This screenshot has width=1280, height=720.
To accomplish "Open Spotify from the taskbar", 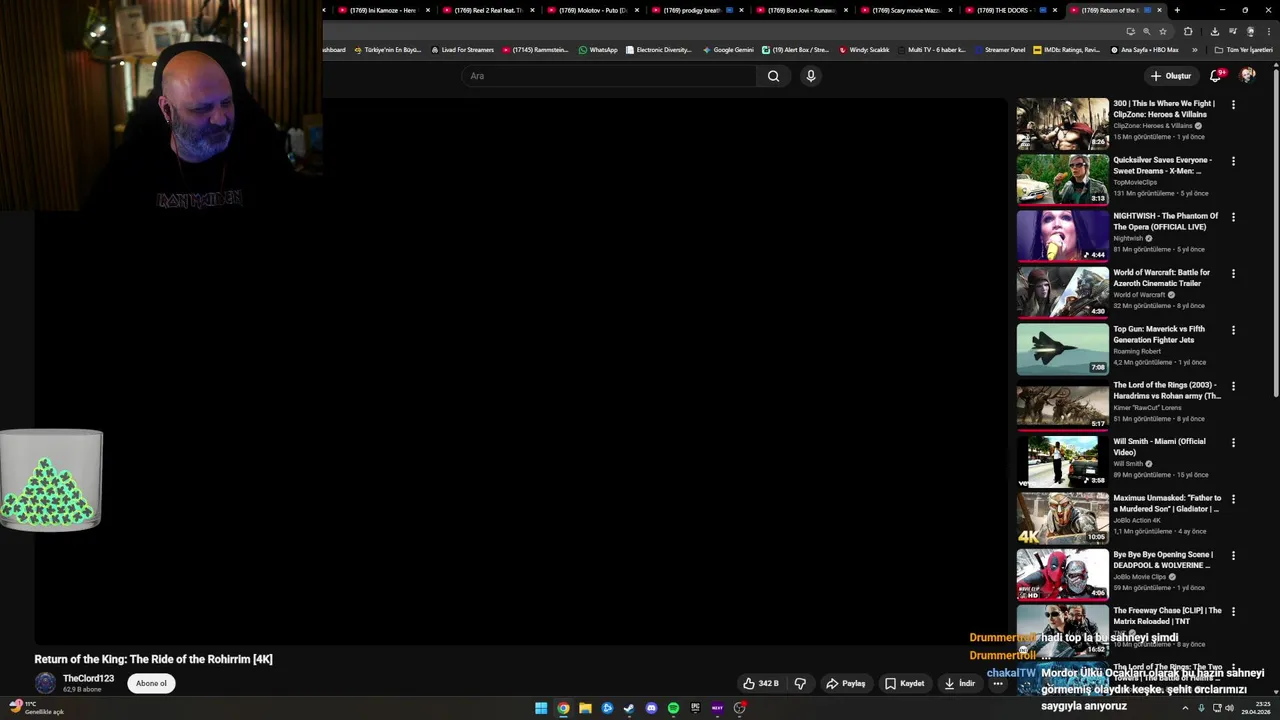I will [x=673, y=708].
